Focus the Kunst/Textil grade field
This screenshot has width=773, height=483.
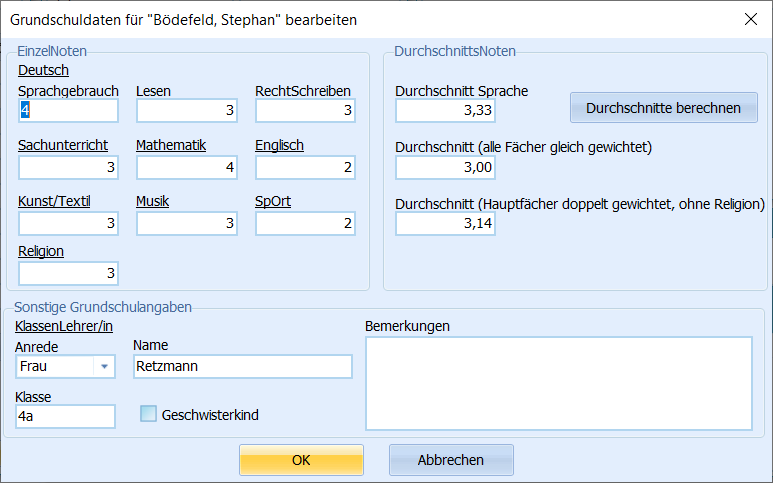click(69, 223)
